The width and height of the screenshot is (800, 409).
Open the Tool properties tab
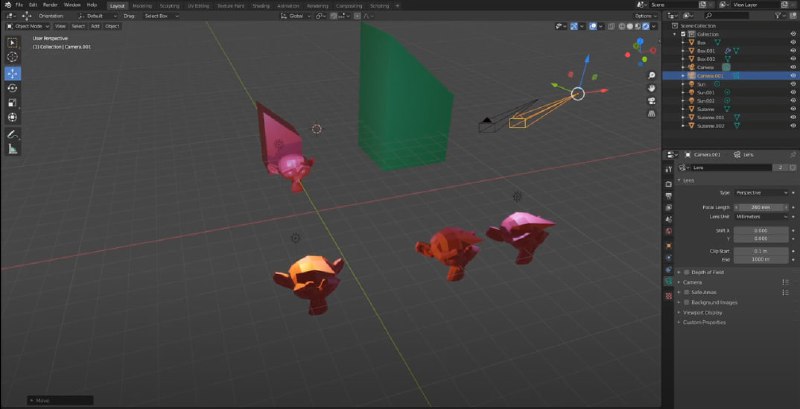(669, 169)
